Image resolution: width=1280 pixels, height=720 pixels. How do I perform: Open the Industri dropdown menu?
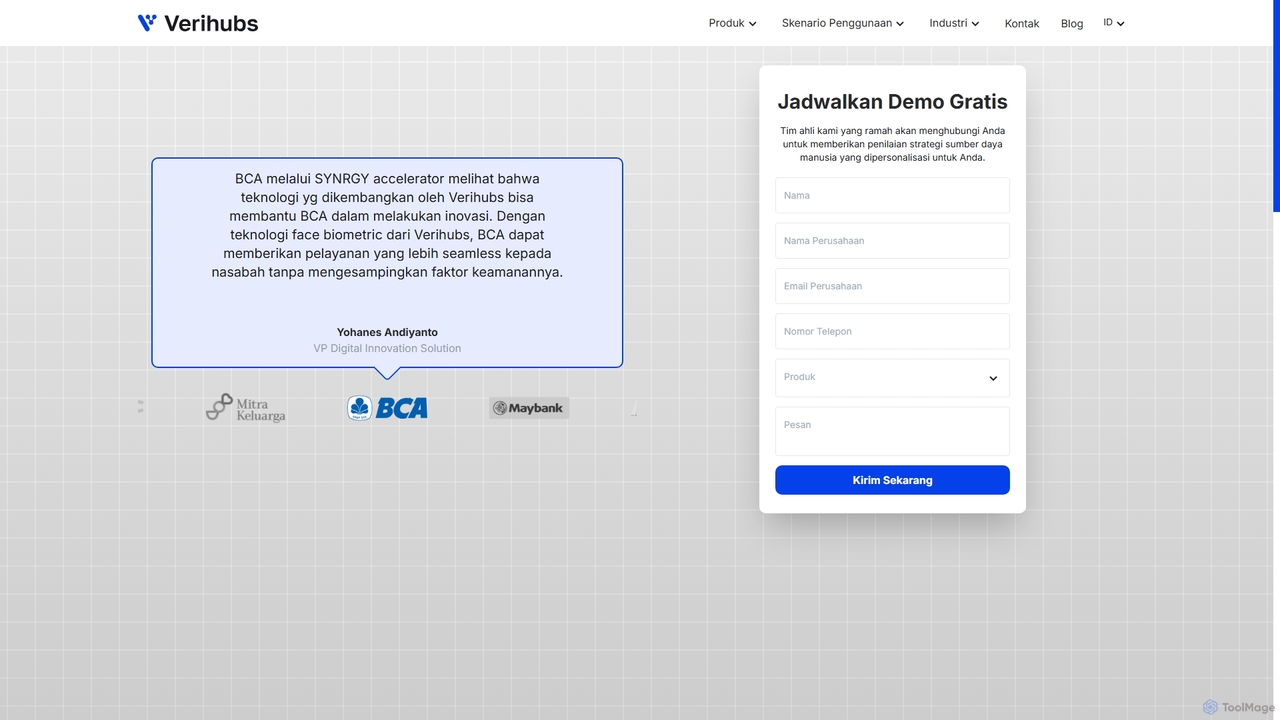tap(954, 23)
